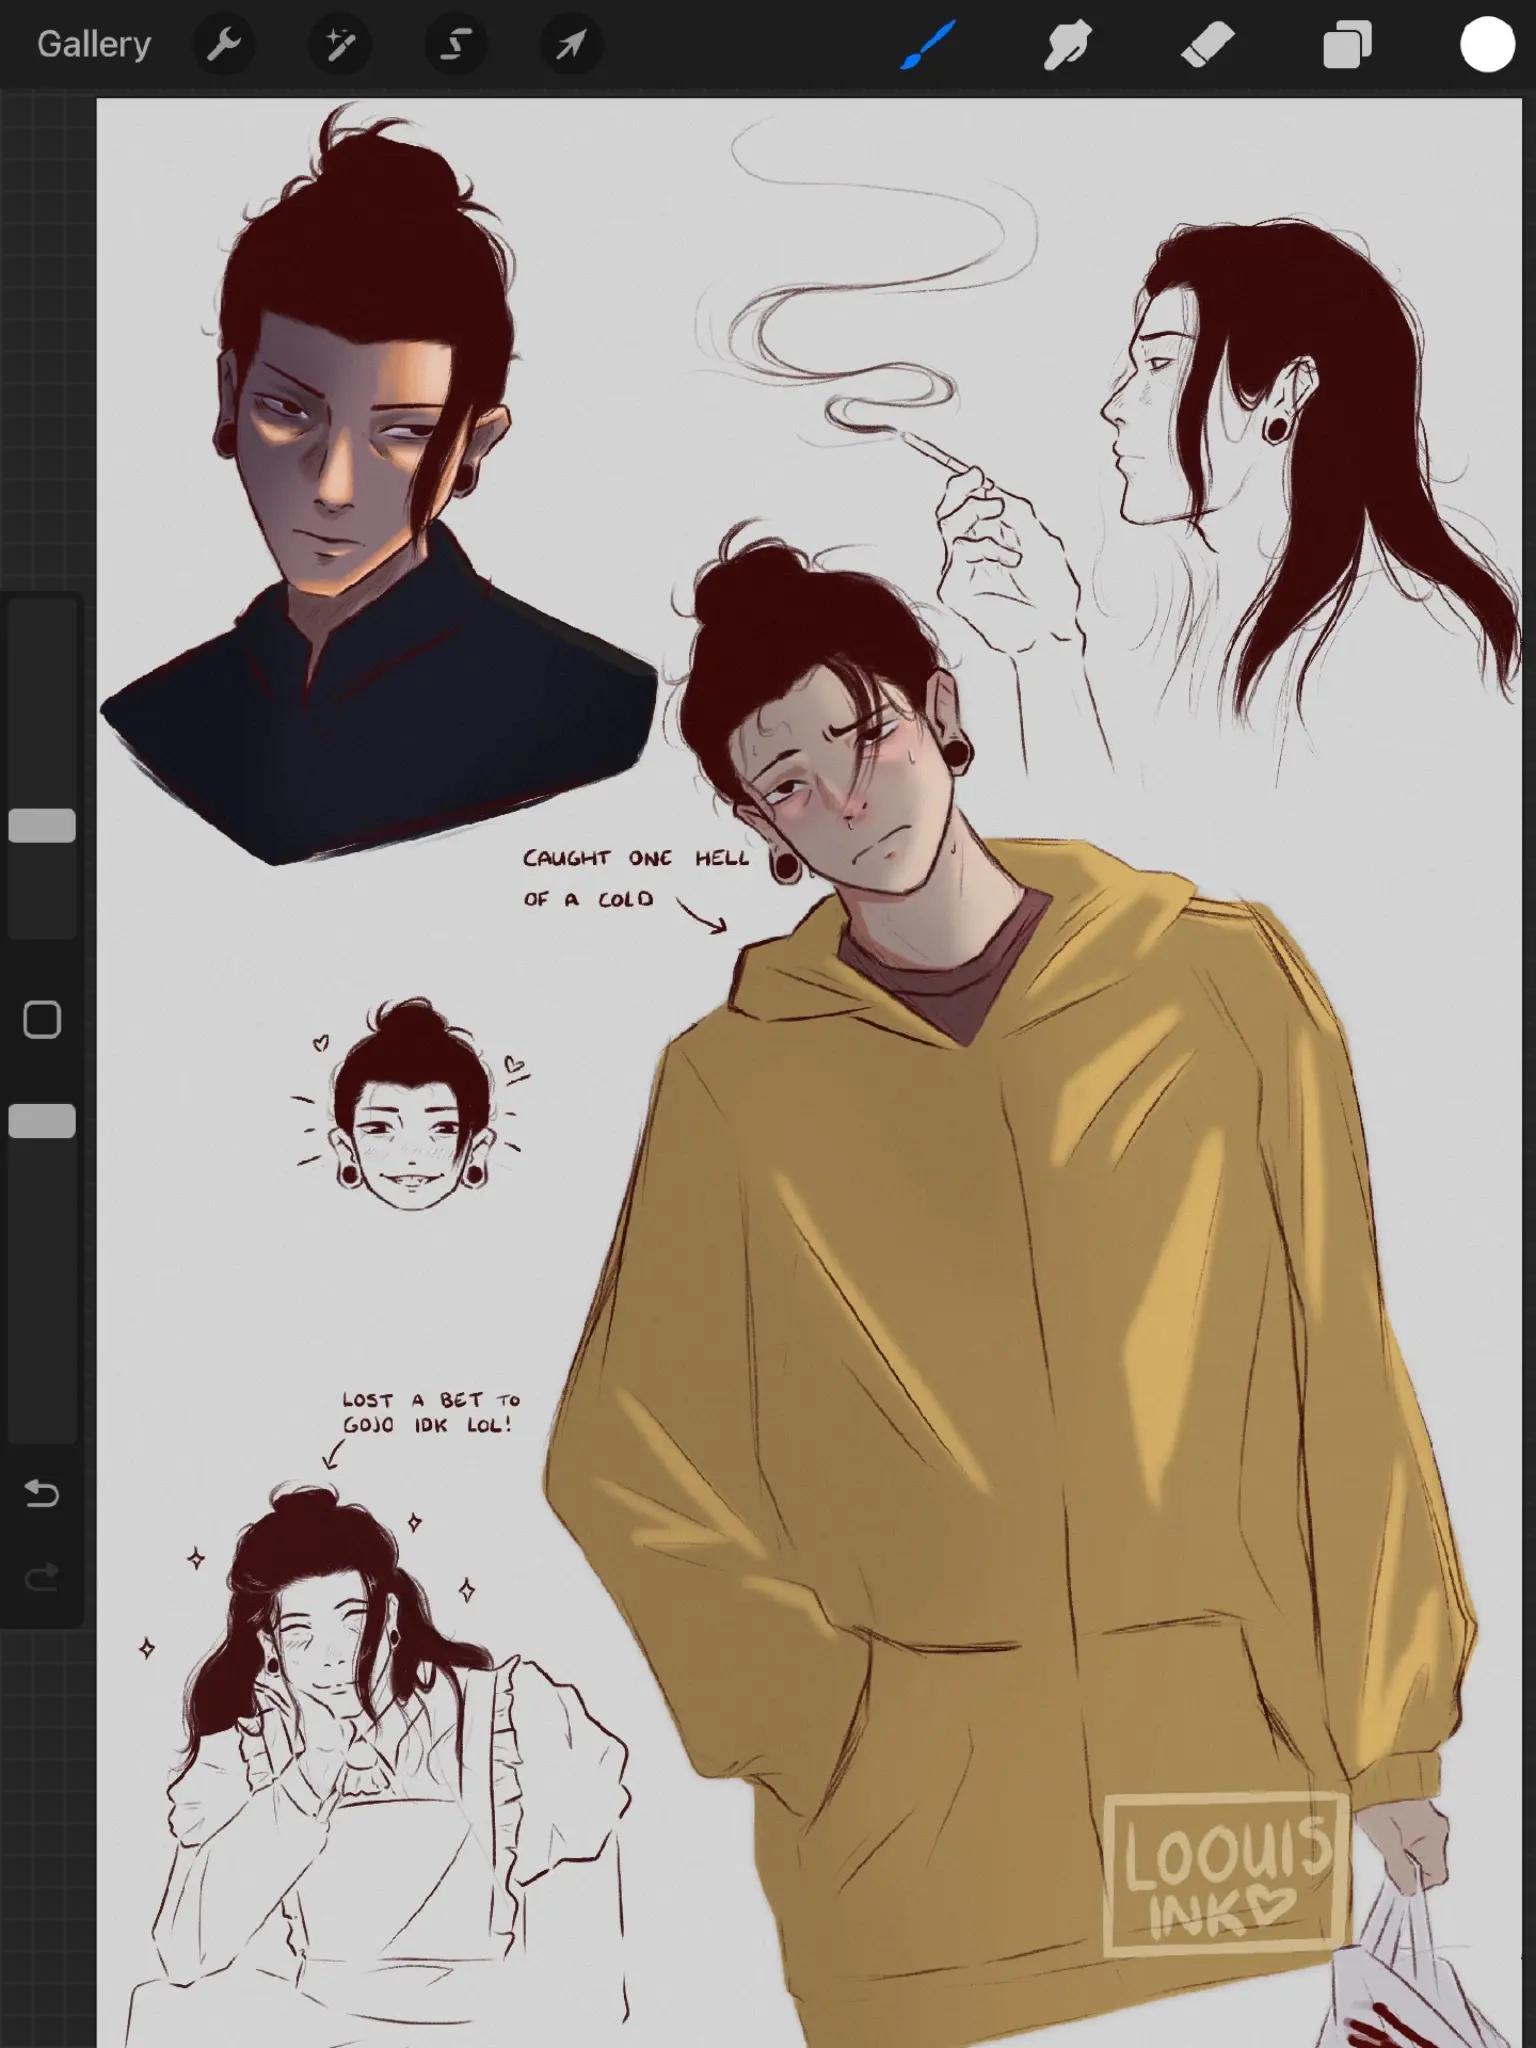Redo the last undone action
The height and width of the screenshot is (2048, 1536).
point(42,1578)
